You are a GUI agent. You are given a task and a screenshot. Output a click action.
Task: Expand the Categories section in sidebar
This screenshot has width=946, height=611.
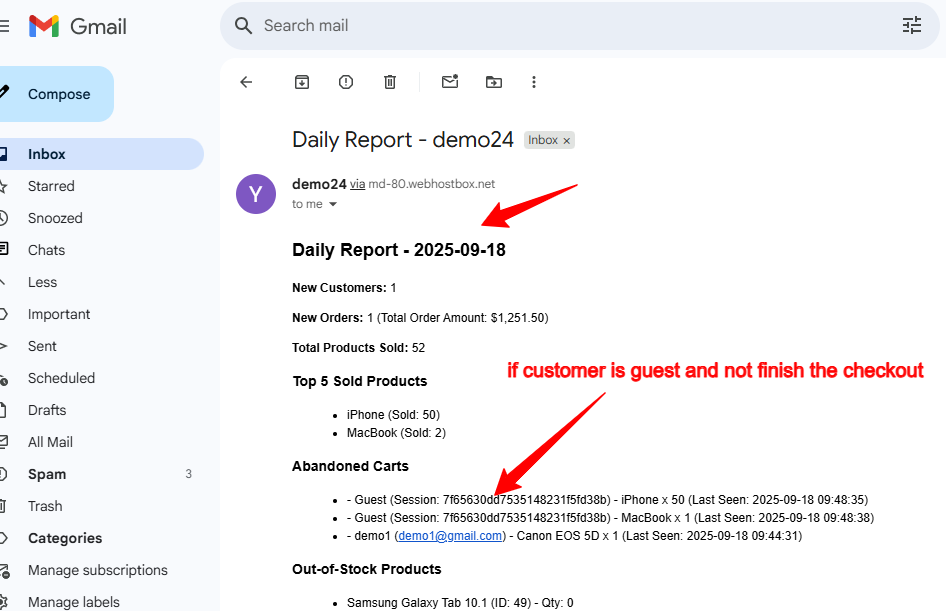click(64, 538)
